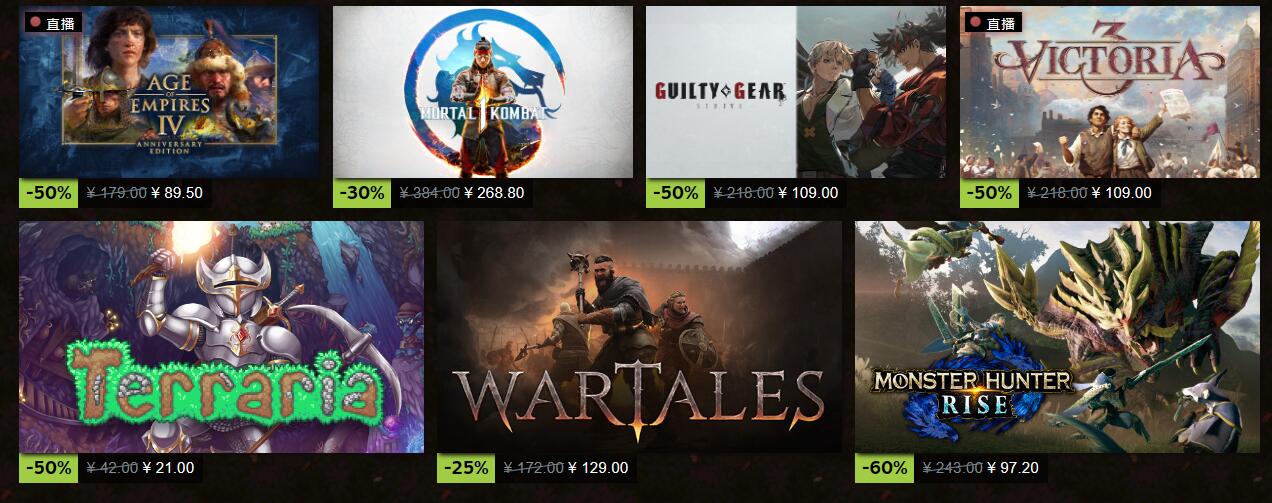The width and height of the screenshot is (1272, 503).
Task: Select the ¥ 21.00 Terraria price
Action: [169, 467]
